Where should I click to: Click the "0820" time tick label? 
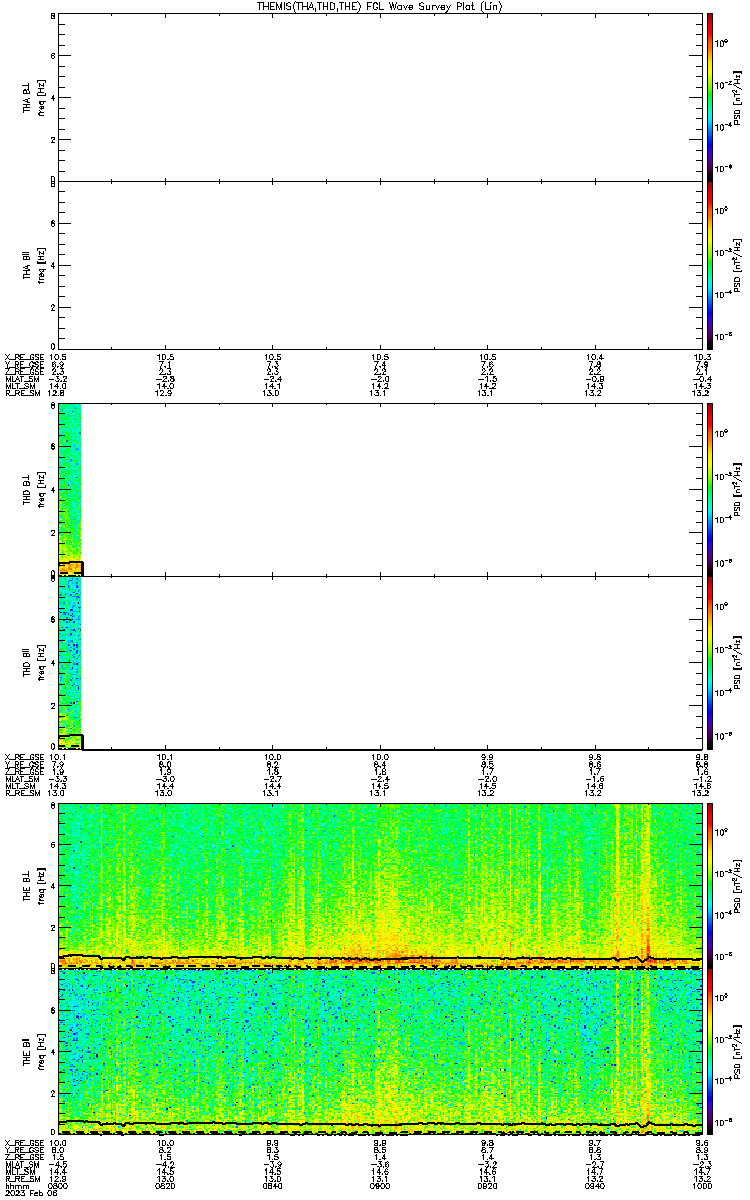tap(166, 1186)
